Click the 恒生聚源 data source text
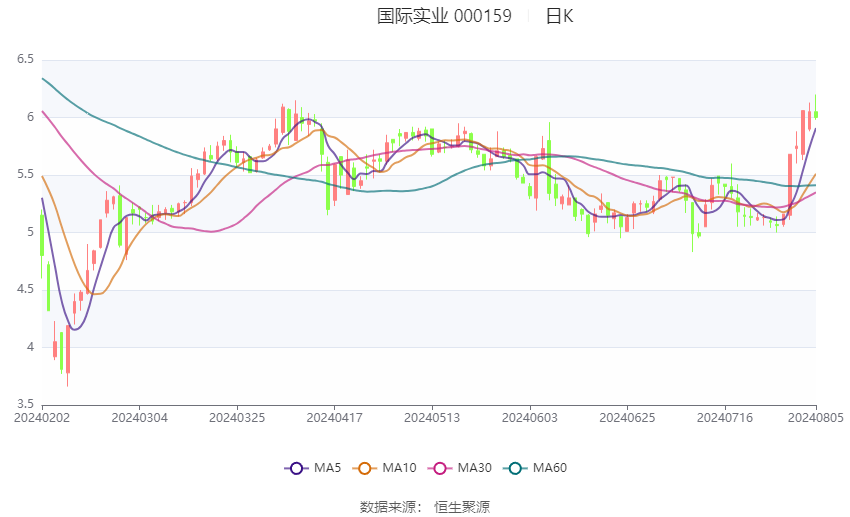 (462, 507)
